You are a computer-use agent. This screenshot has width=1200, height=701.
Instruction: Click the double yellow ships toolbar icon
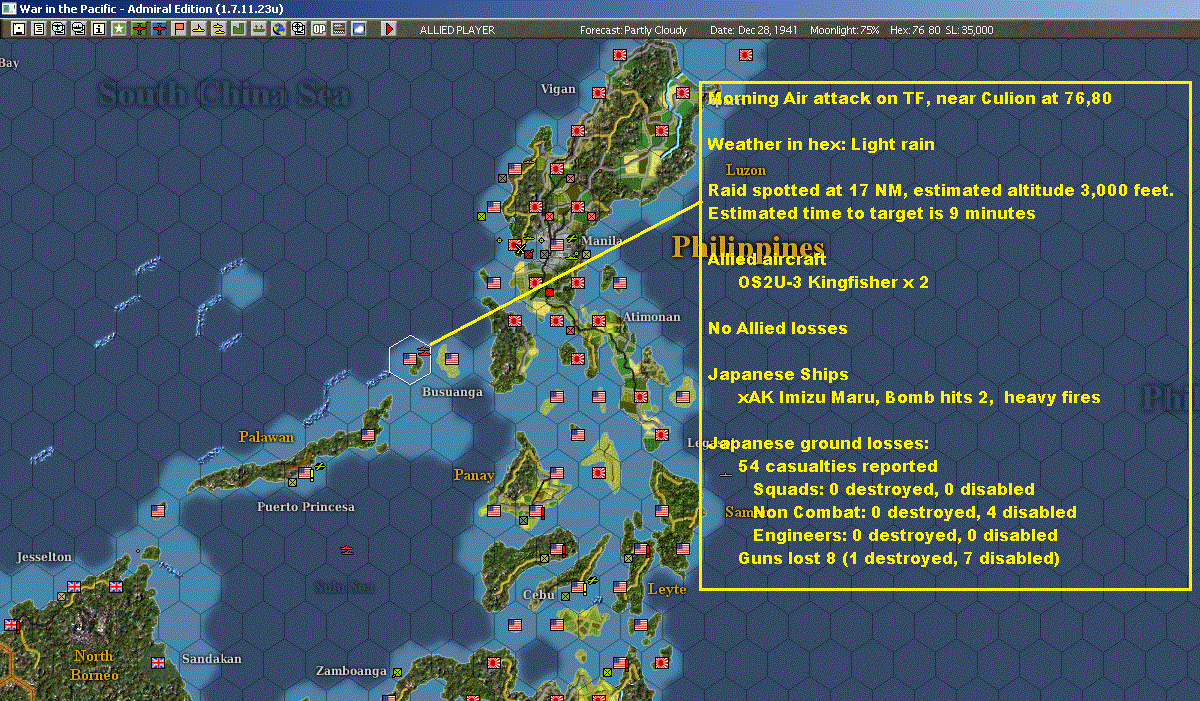[x=219, y=29]
